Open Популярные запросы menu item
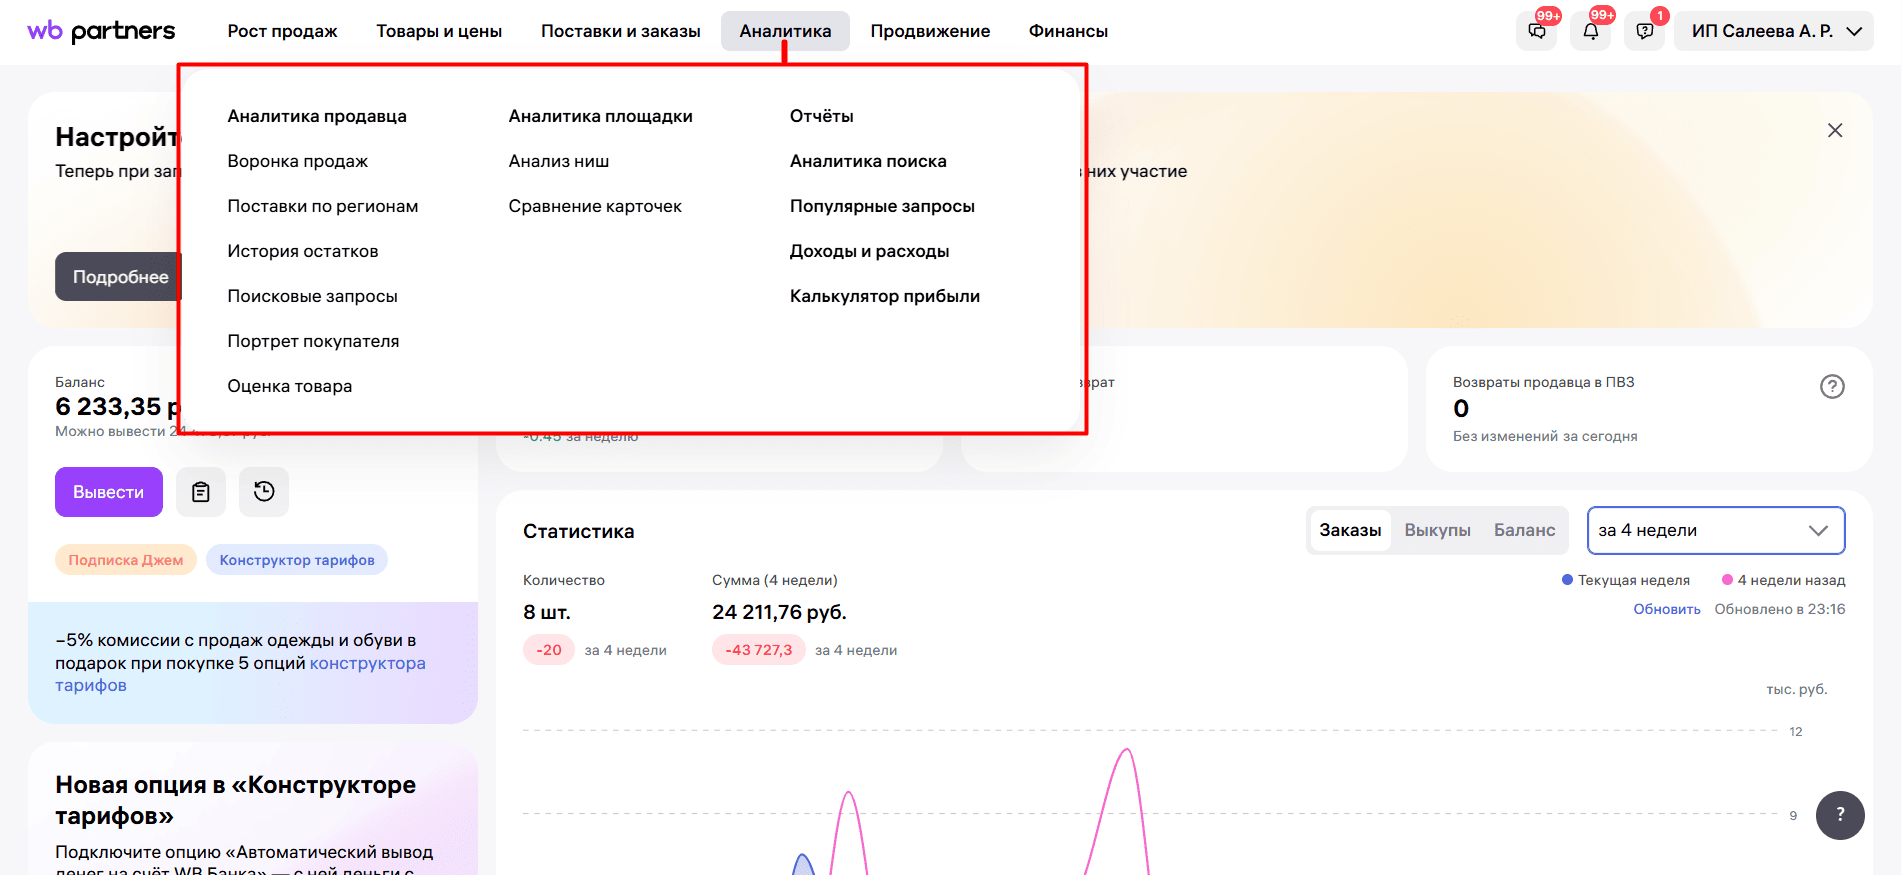Image resolution: width=1902 pixels, height=875 pixels. click(x=882, y=206)
